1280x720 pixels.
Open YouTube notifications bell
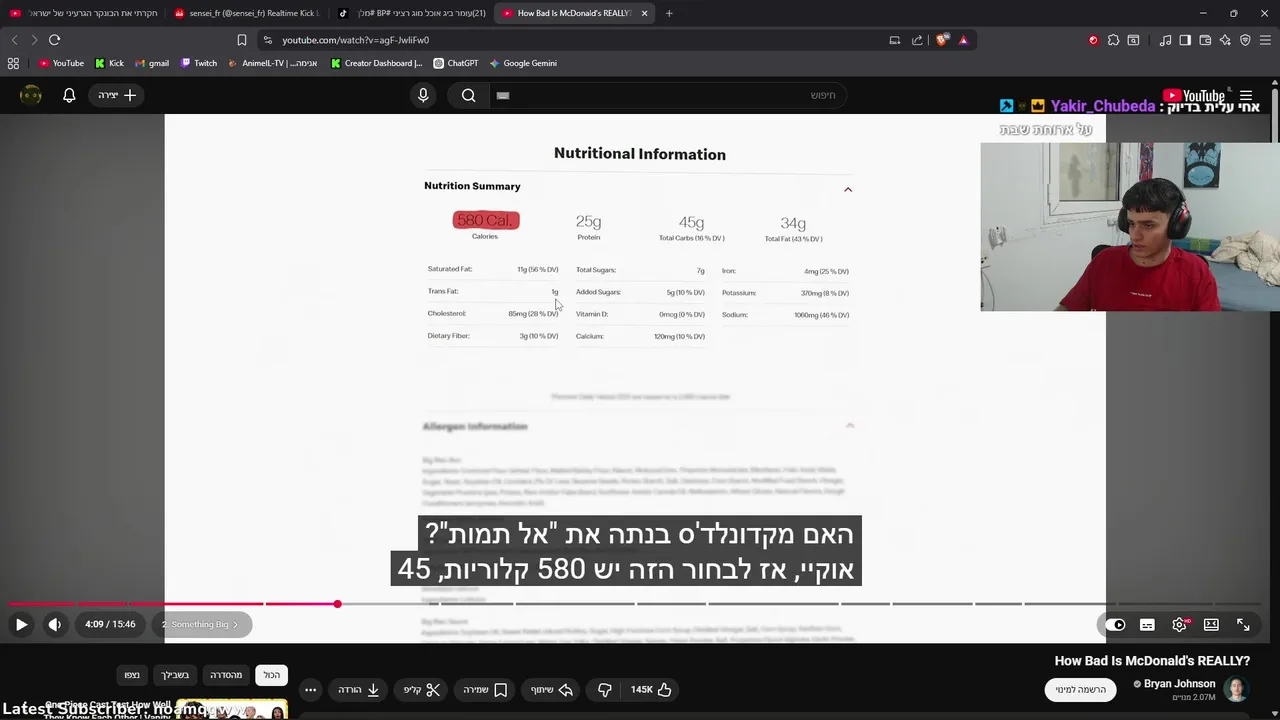(69, 95)
